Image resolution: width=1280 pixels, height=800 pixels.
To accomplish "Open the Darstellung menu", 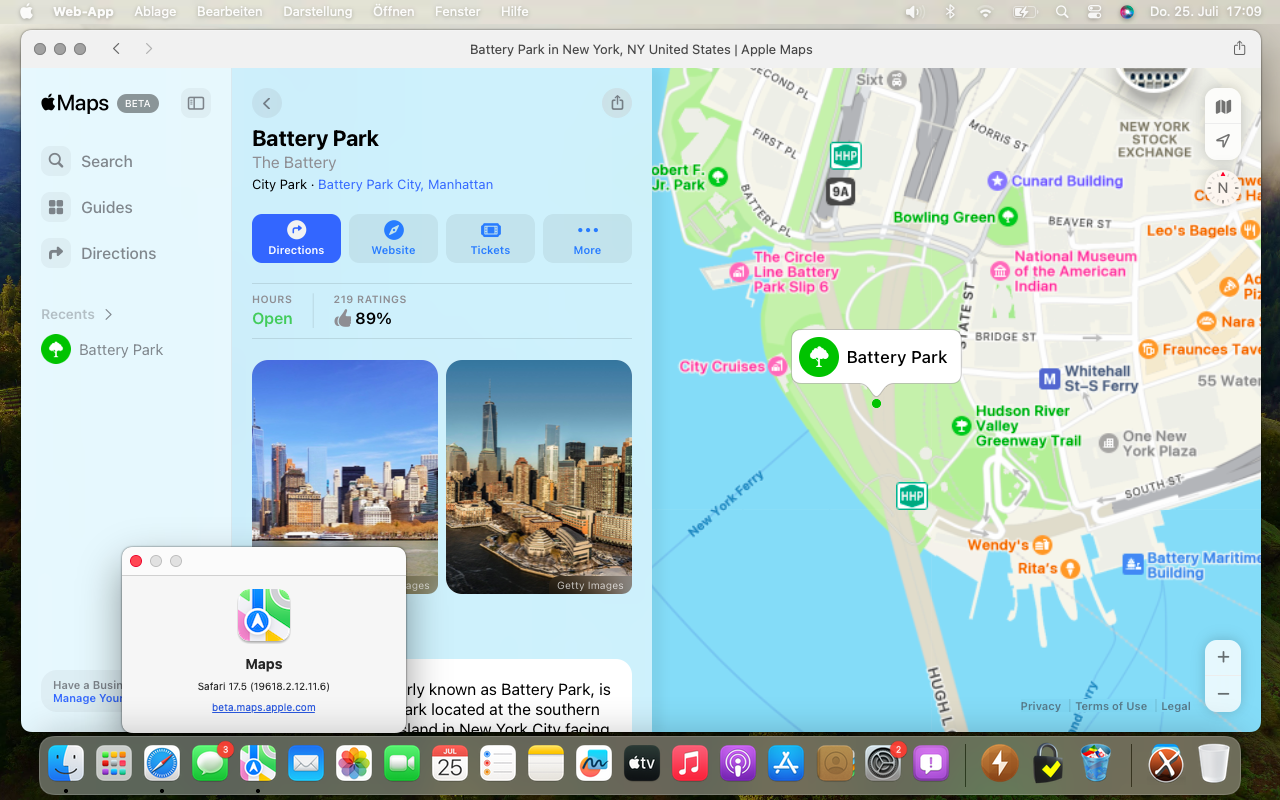I will 318,12.
